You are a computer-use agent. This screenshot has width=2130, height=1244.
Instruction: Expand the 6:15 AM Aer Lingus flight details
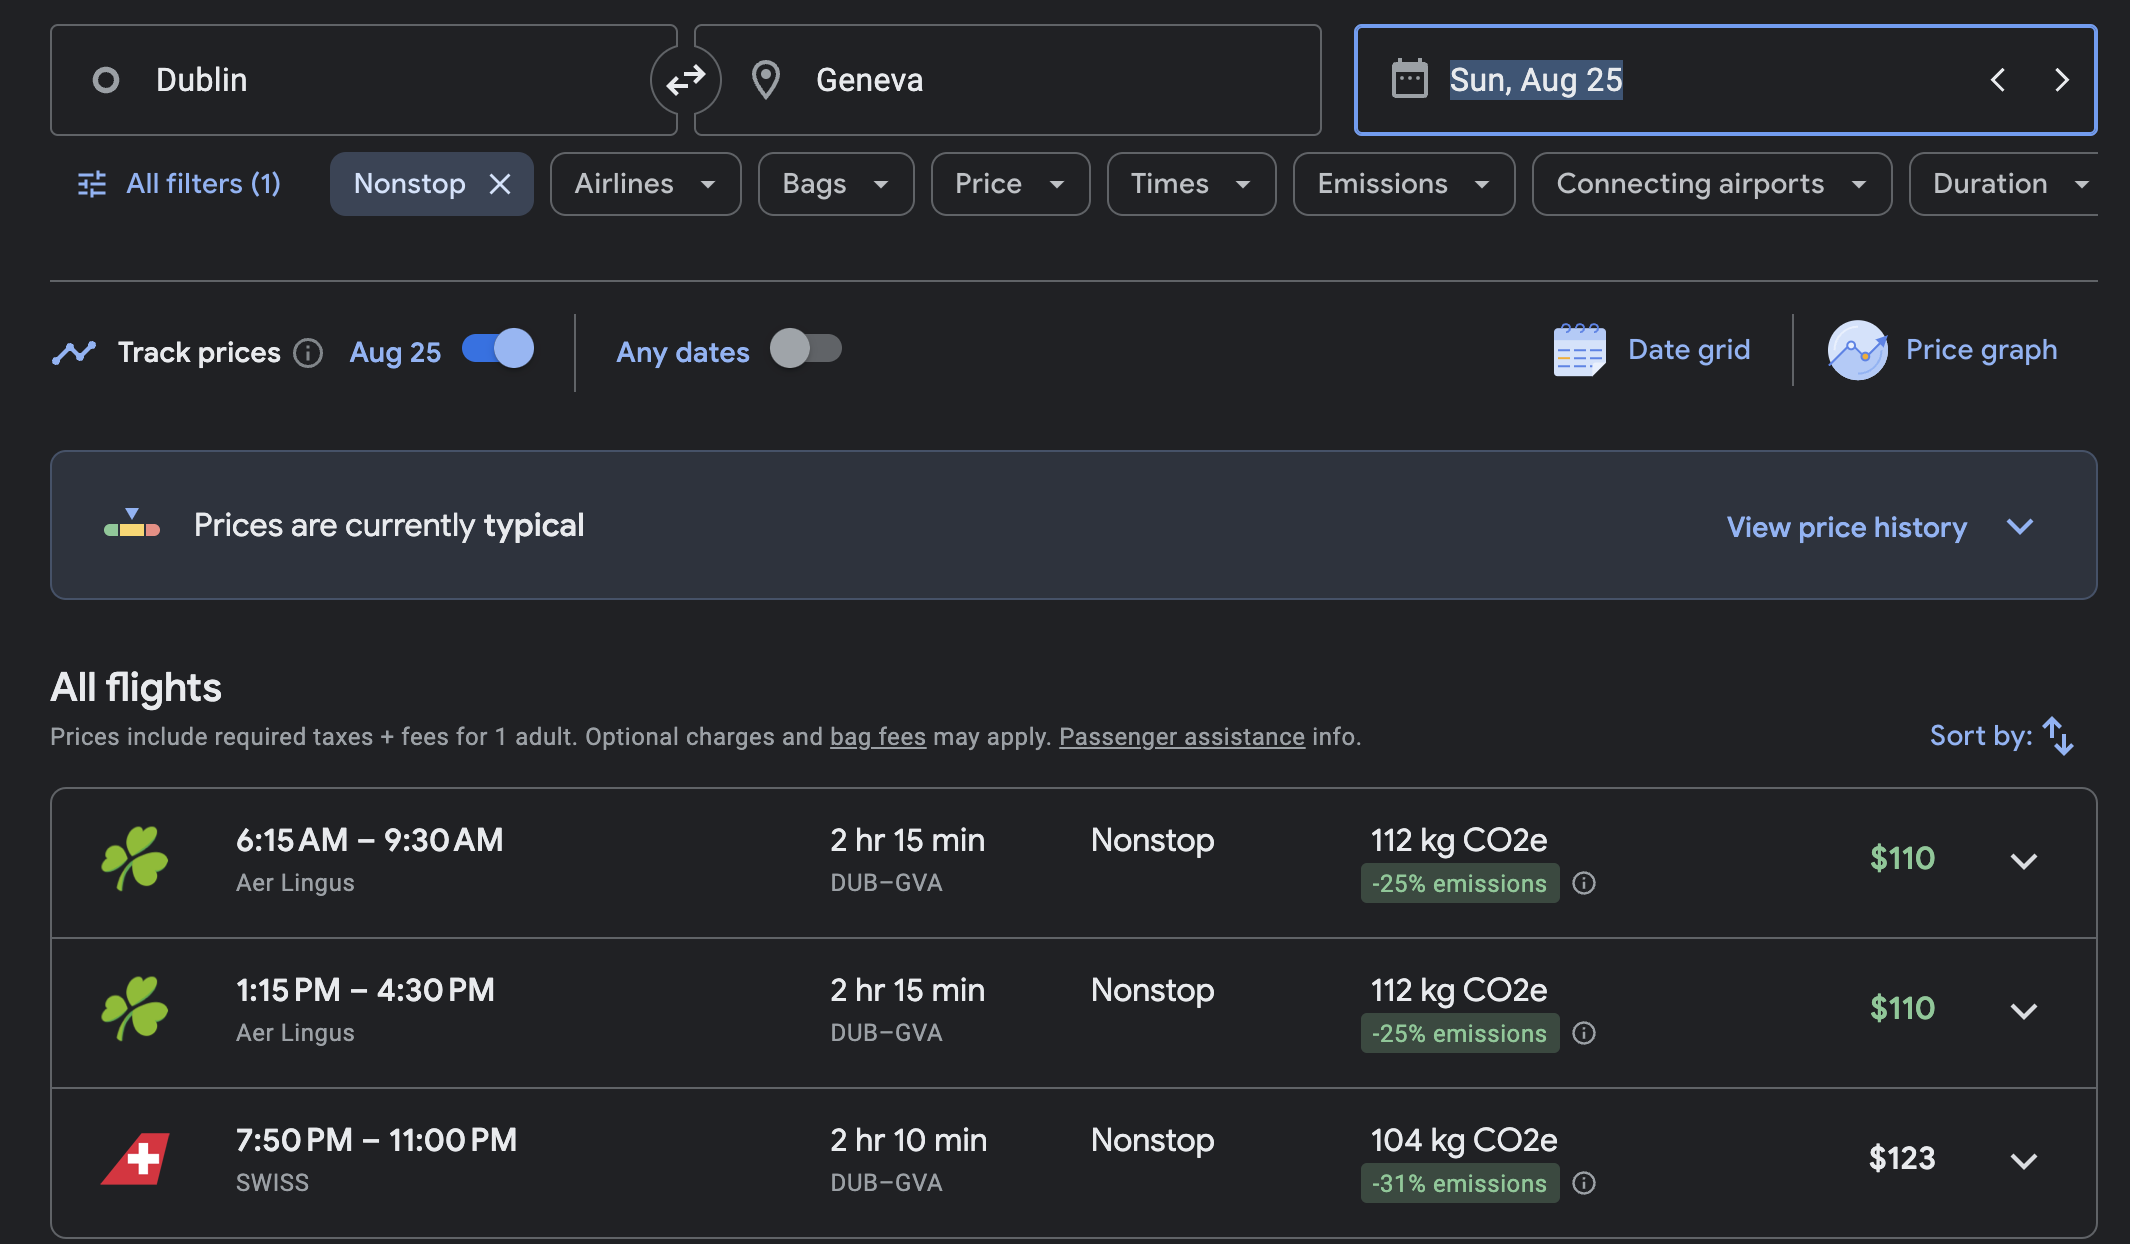[x=2025, y=861]
